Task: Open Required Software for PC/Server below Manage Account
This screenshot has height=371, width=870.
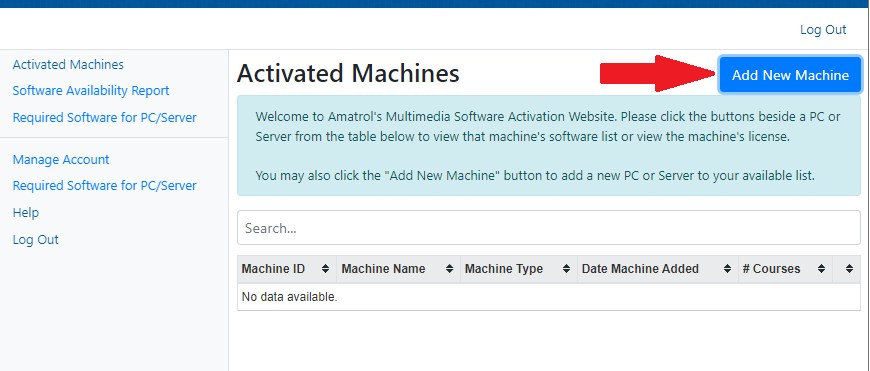Action: (x=104, y=186)
